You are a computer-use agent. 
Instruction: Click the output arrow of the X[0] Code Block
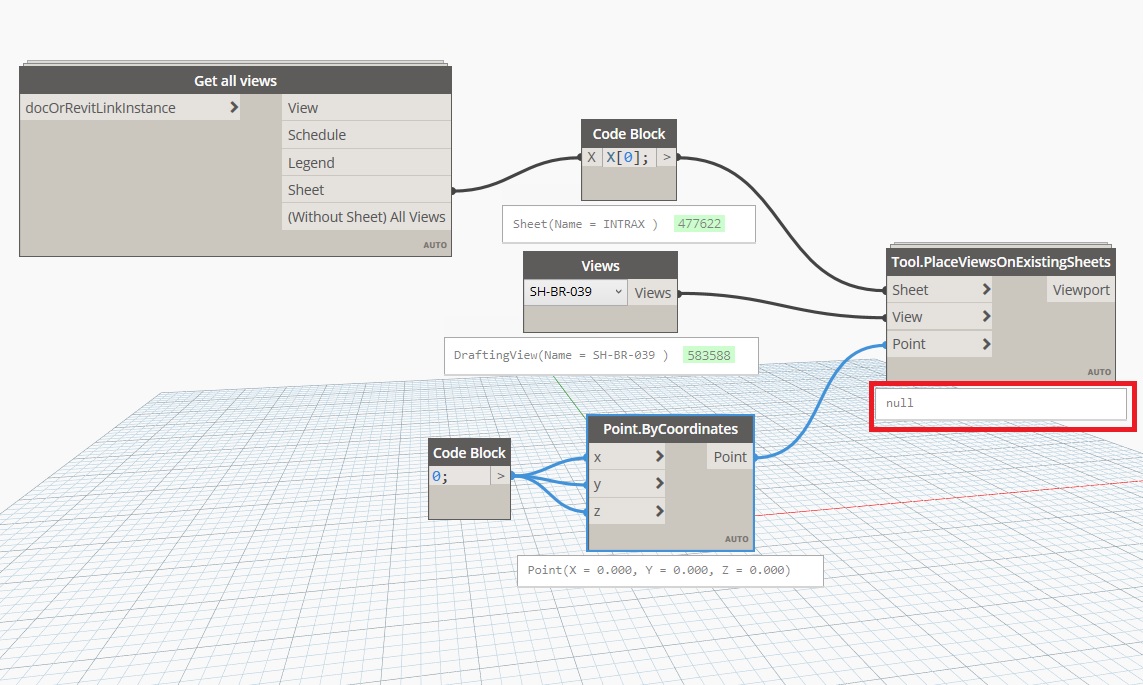(666, 157)
